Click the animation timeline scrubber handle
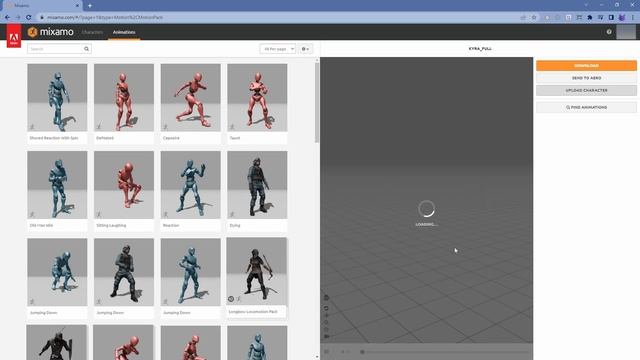Viewport: 640px width, 360px height. click(x=362, y=352)
